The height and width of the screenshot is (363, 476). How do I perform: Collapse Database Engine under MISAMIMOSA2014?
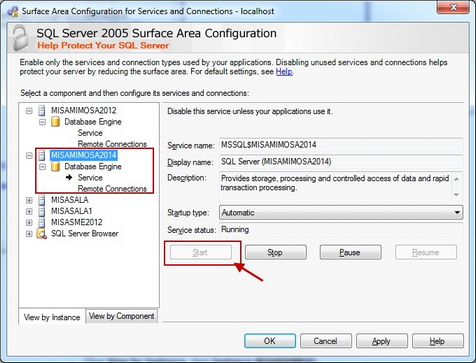(43, 167)
